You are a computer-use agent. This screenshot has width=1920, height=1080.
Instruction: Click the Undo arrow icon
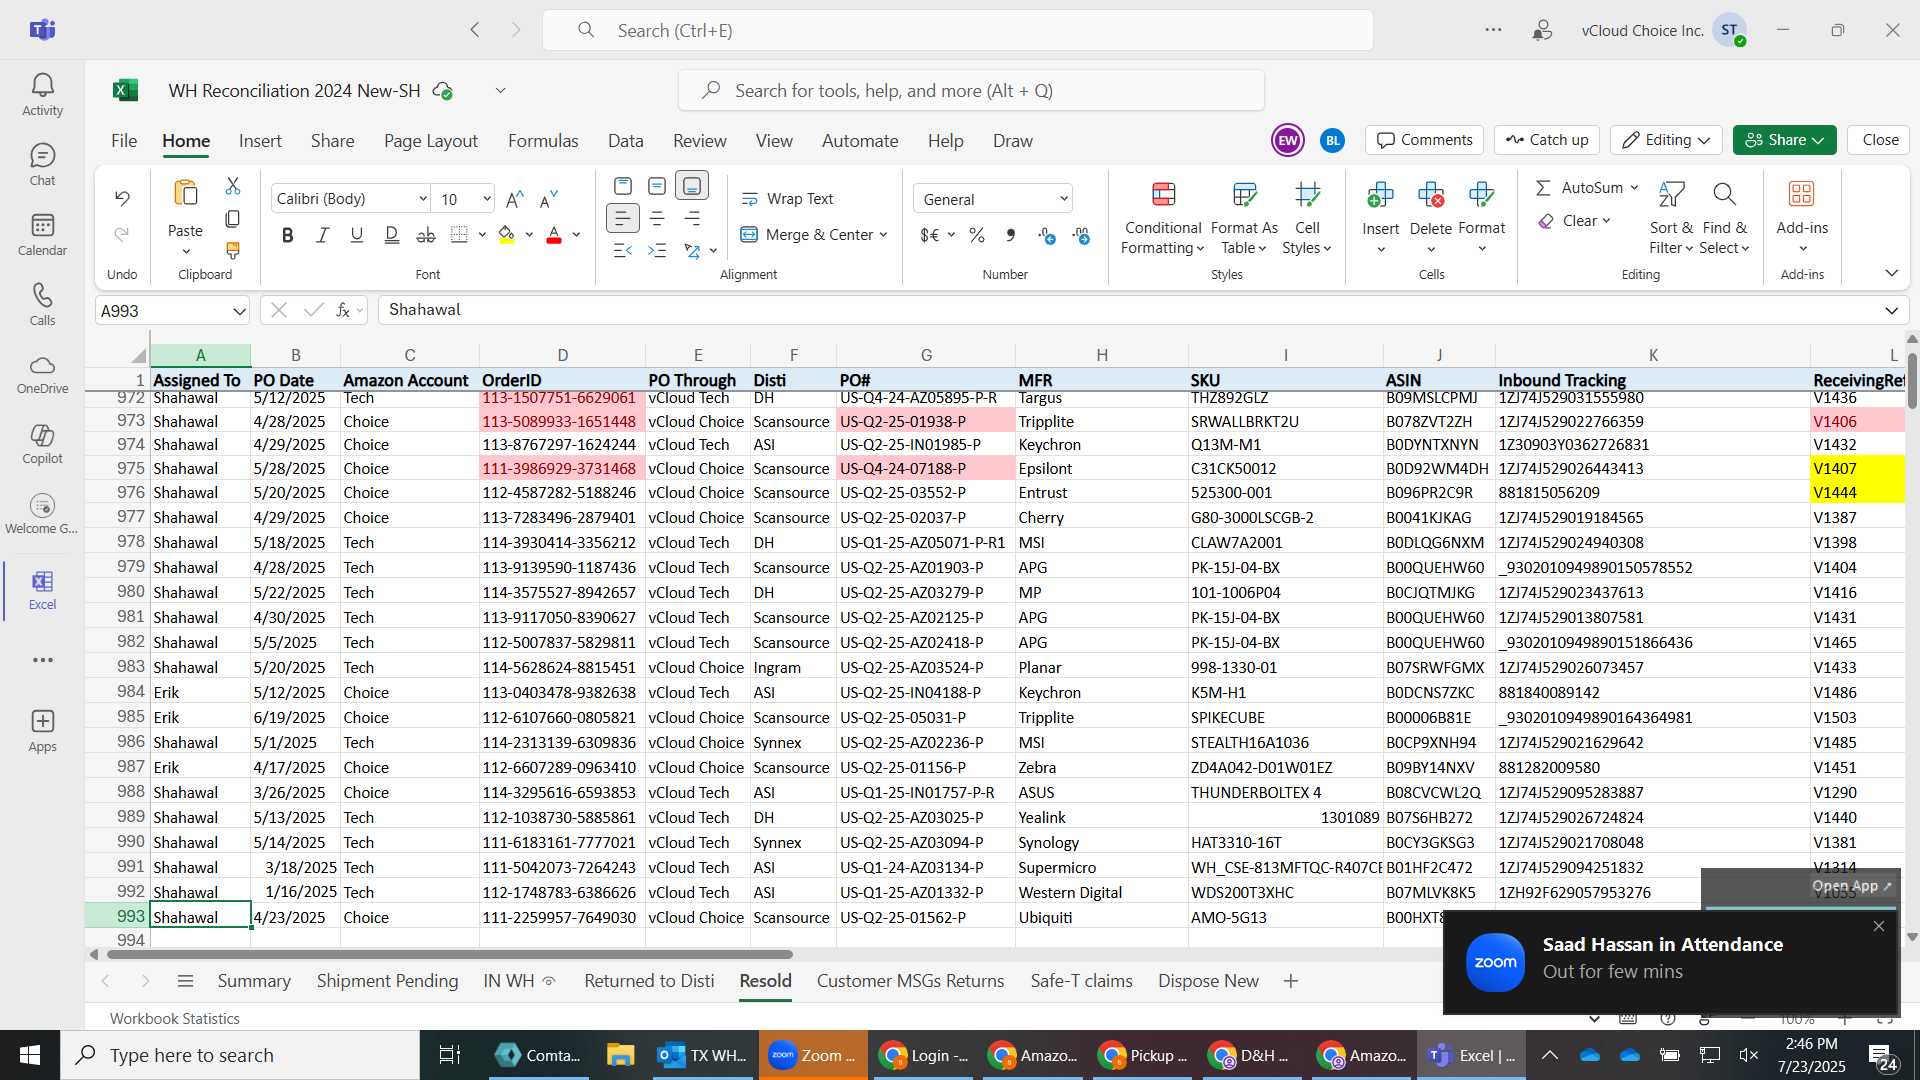point(122,198)
